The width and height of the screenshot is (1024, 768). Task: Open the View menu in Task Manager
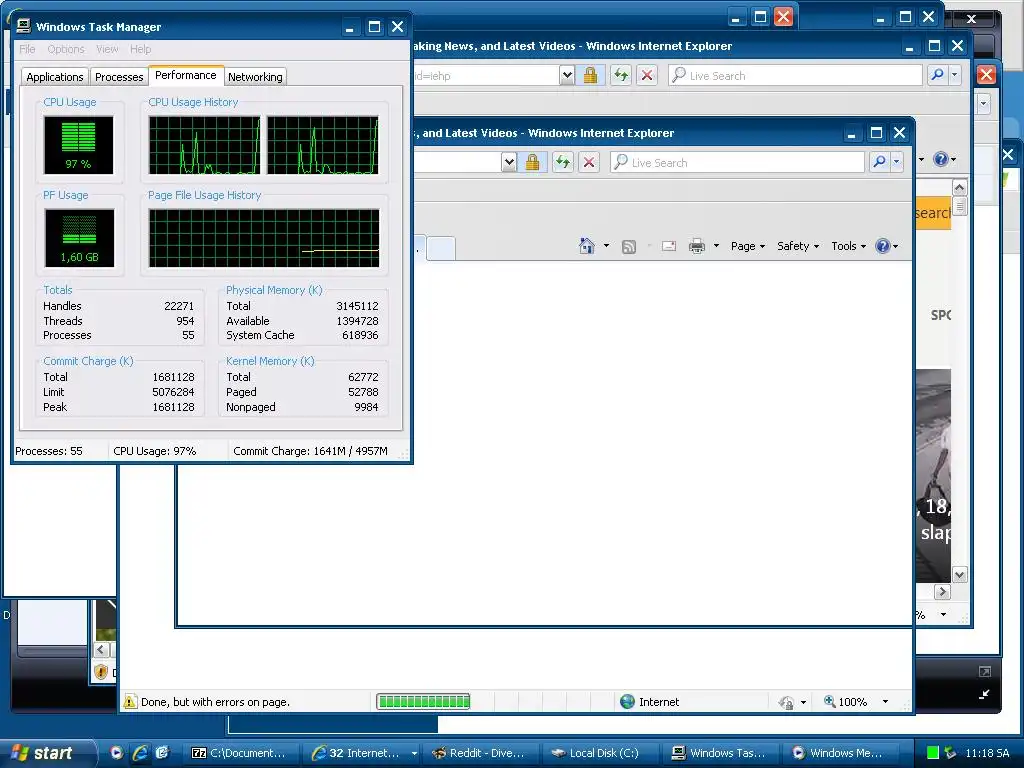coord(107,49)
